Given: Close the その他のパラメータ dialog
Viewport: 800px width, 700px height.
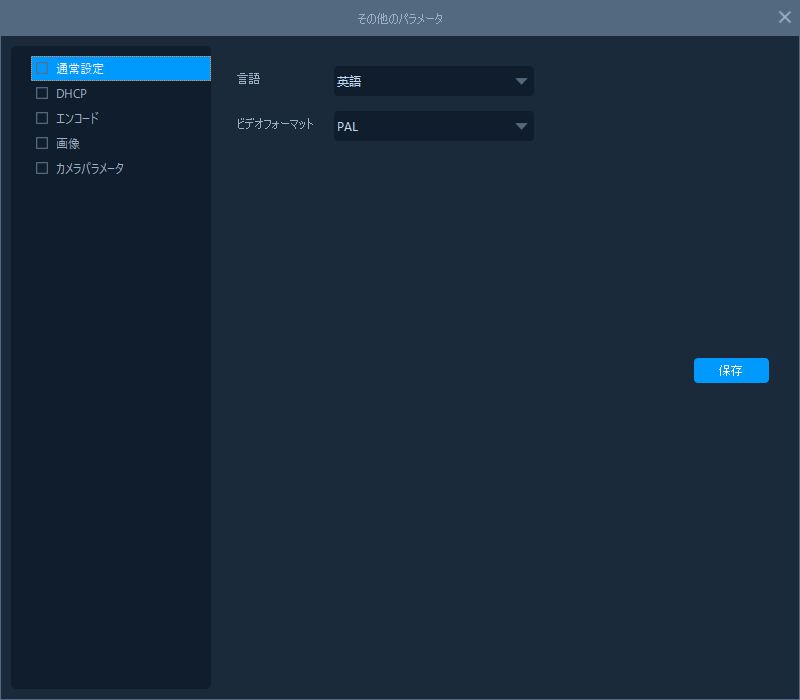Looking at the screenshot, I should (x=785, y=17).
